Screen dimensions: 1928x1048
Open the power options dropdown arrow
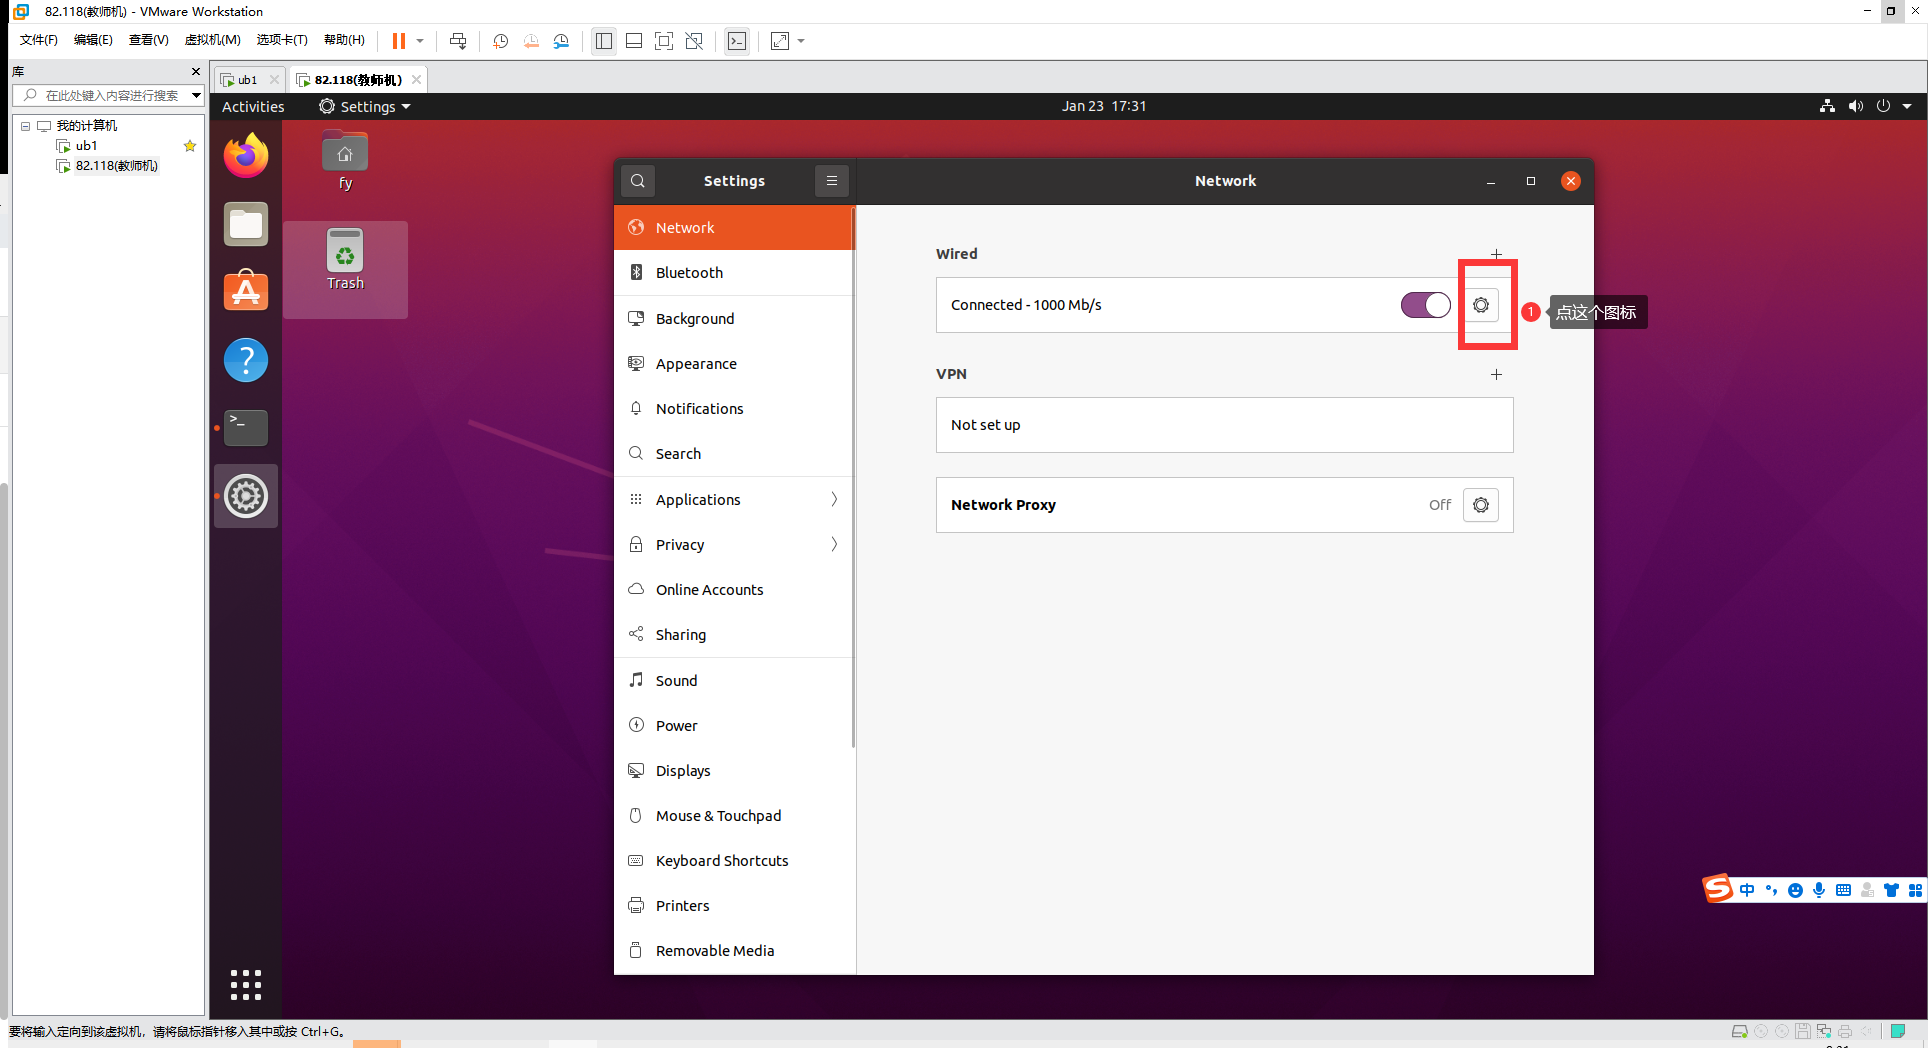click(420, 41)
